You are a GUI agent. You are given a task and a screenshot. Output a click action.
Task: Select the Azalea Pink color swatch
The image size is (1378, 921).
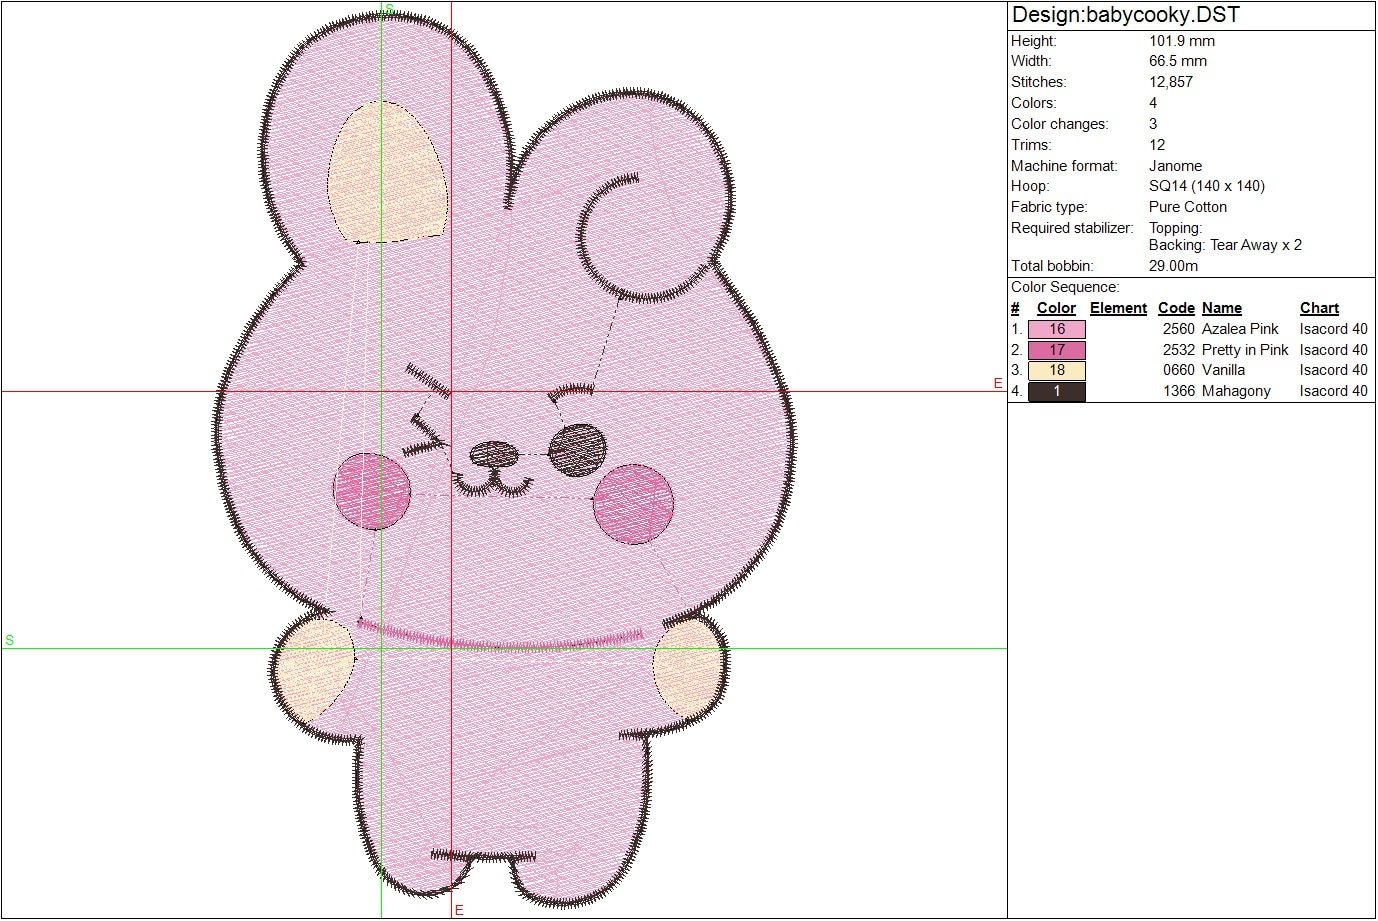(x=1057, y=328)
